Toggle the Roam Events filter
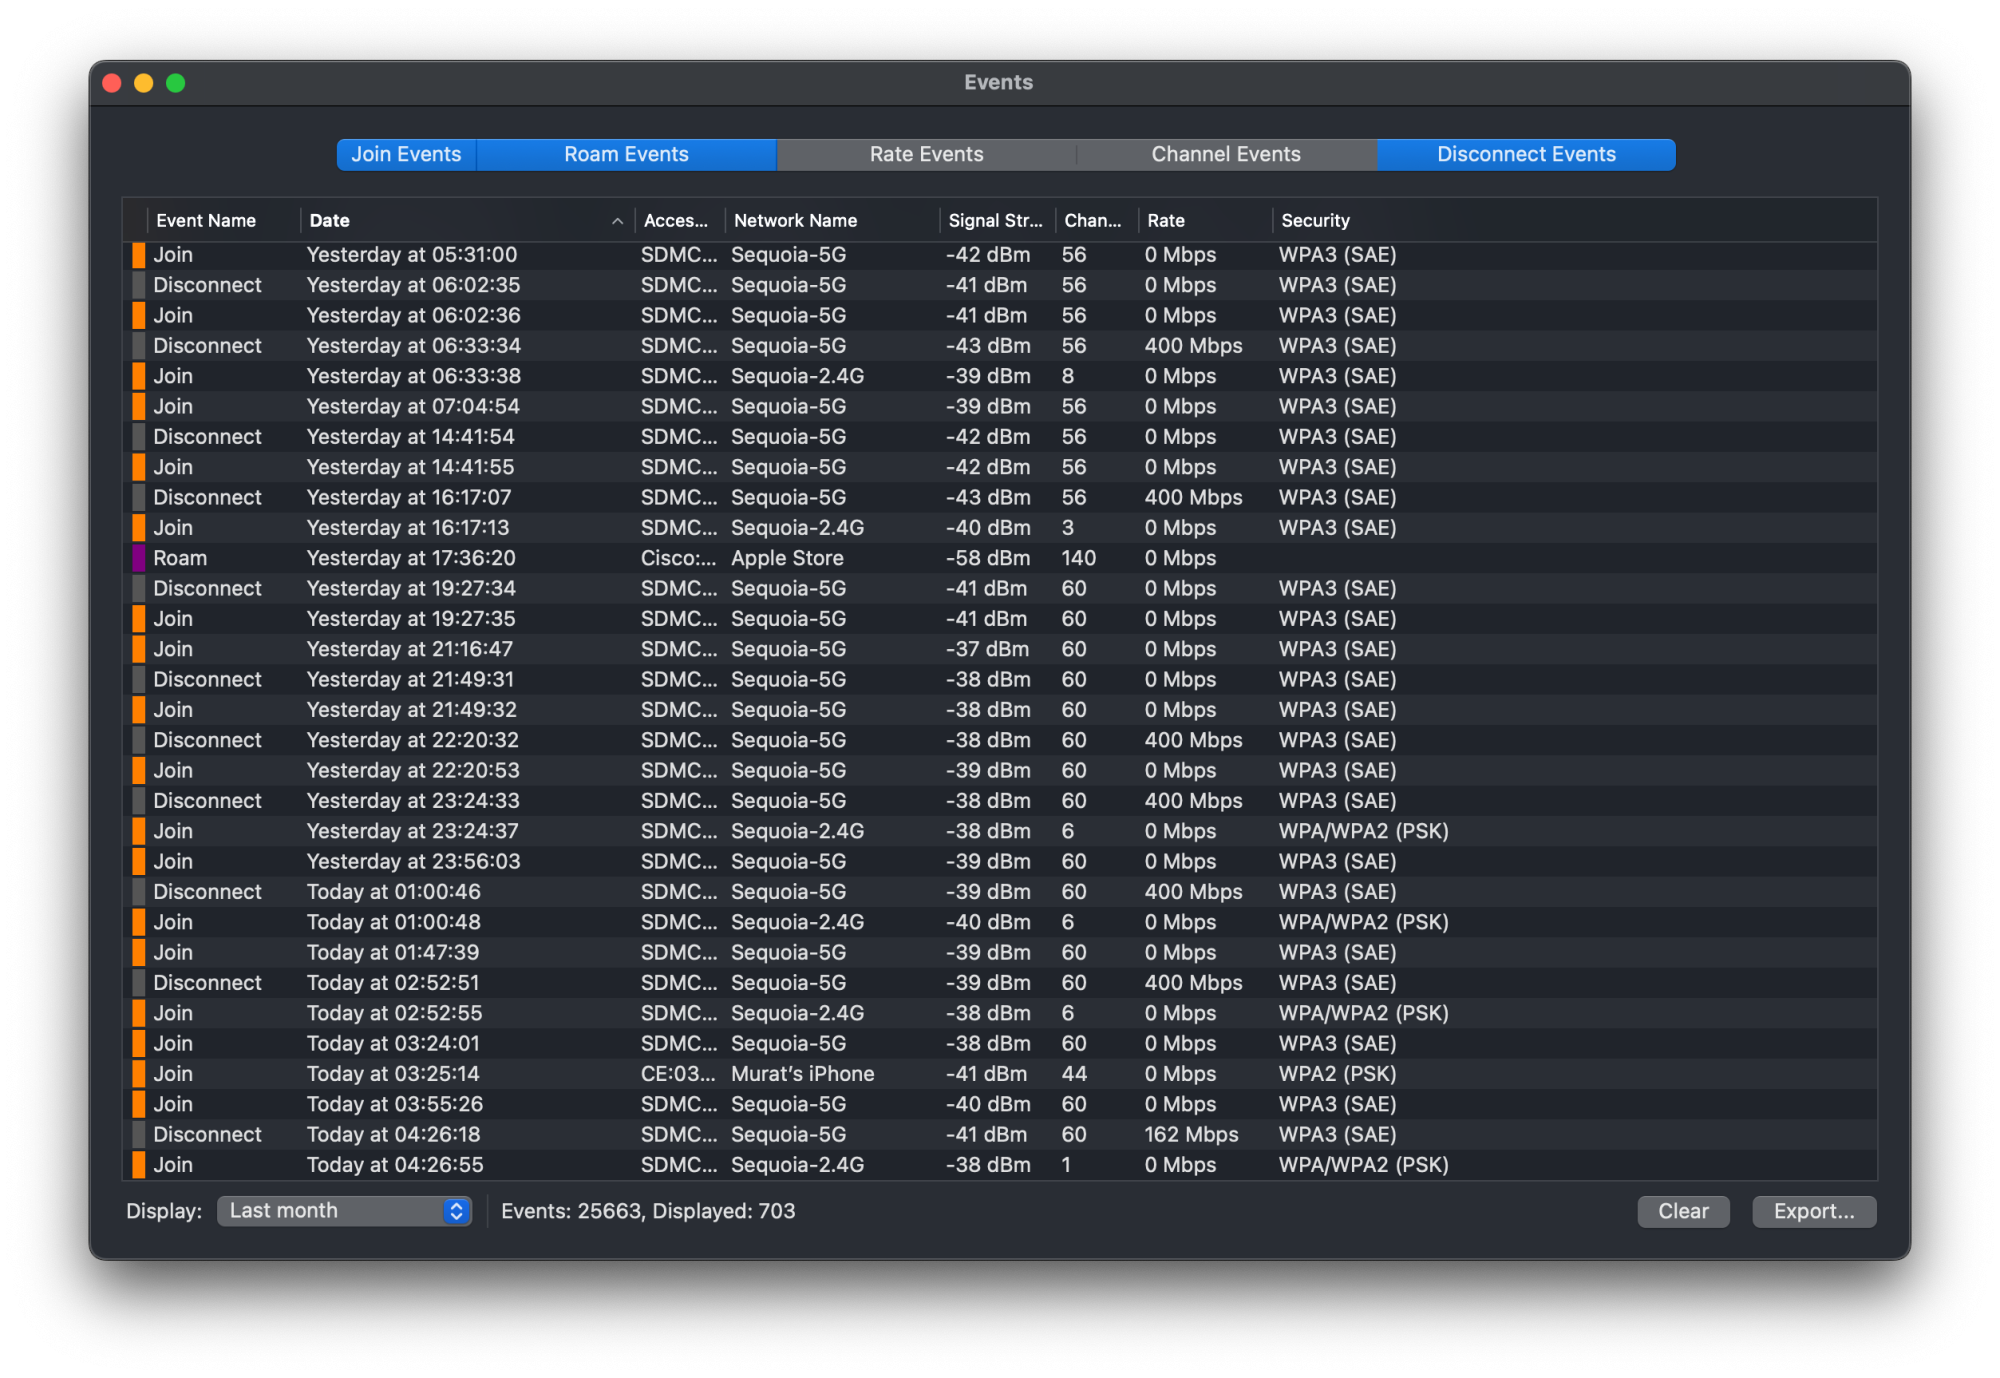 pos(626,154)
